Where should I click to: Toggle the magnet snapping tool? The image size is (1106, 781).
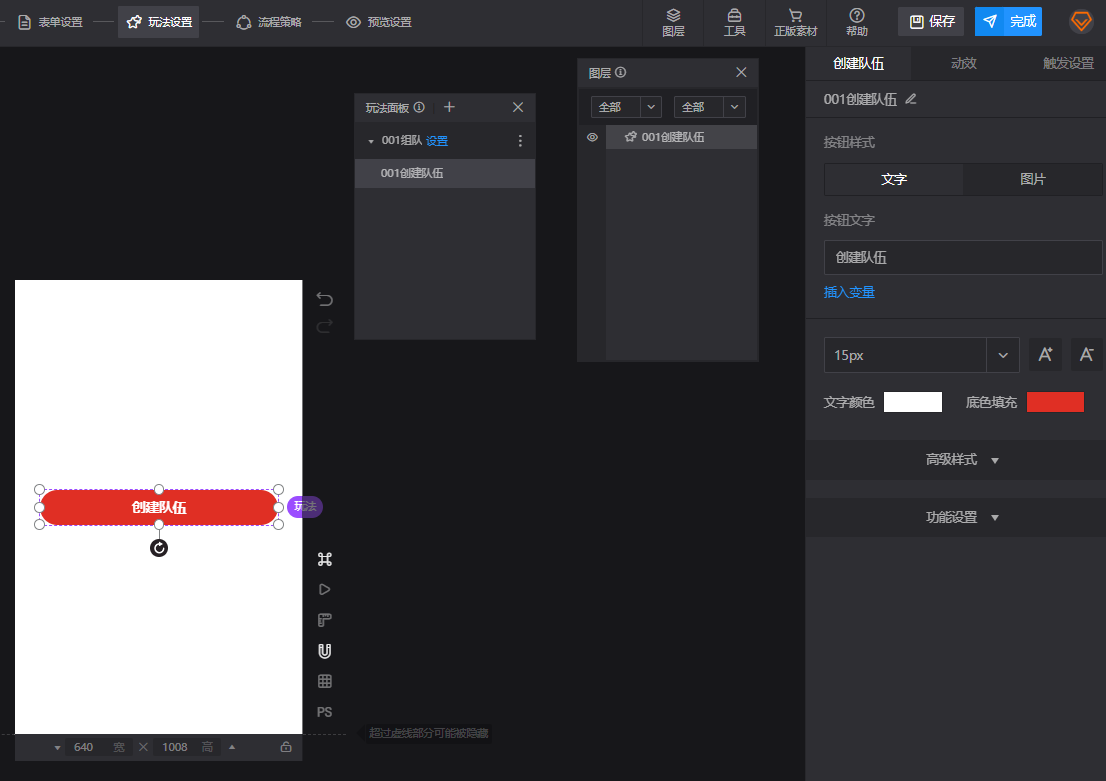pyautogui.click(x=324, y=650)
